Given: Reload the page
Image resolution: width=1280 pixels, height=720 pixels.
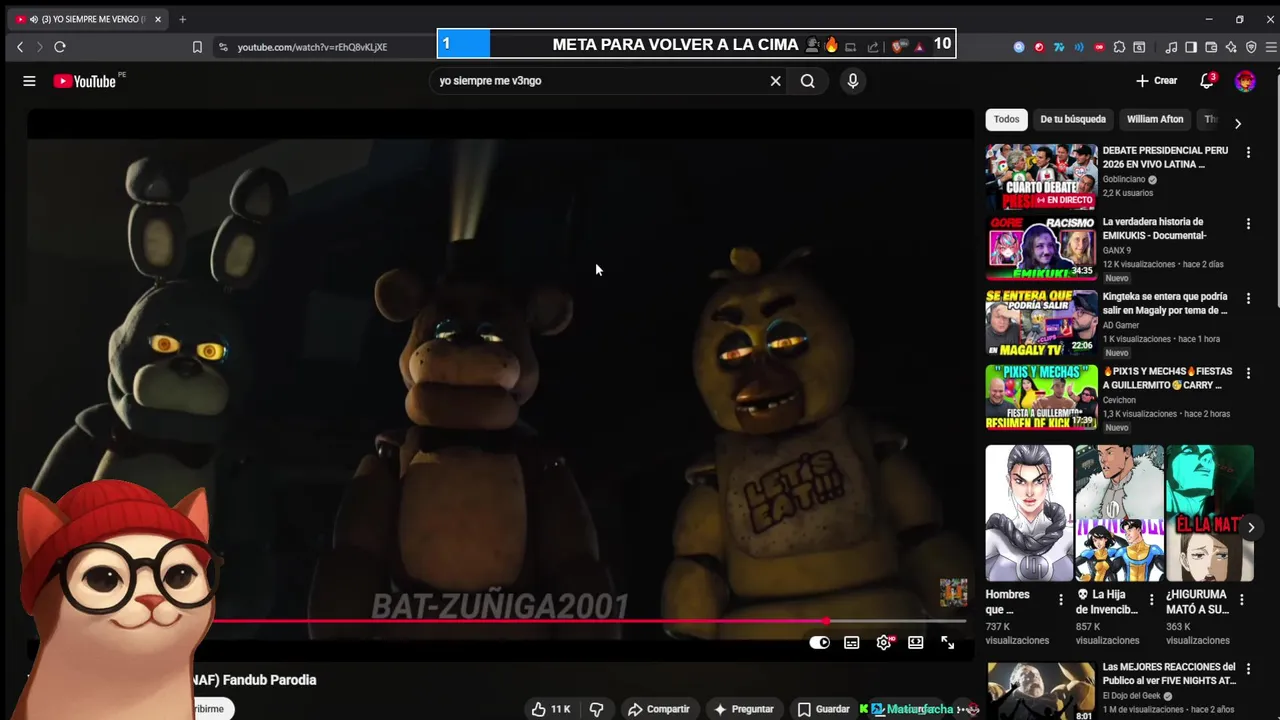Looking at the screenshot, I should click(x=60, y=47).
